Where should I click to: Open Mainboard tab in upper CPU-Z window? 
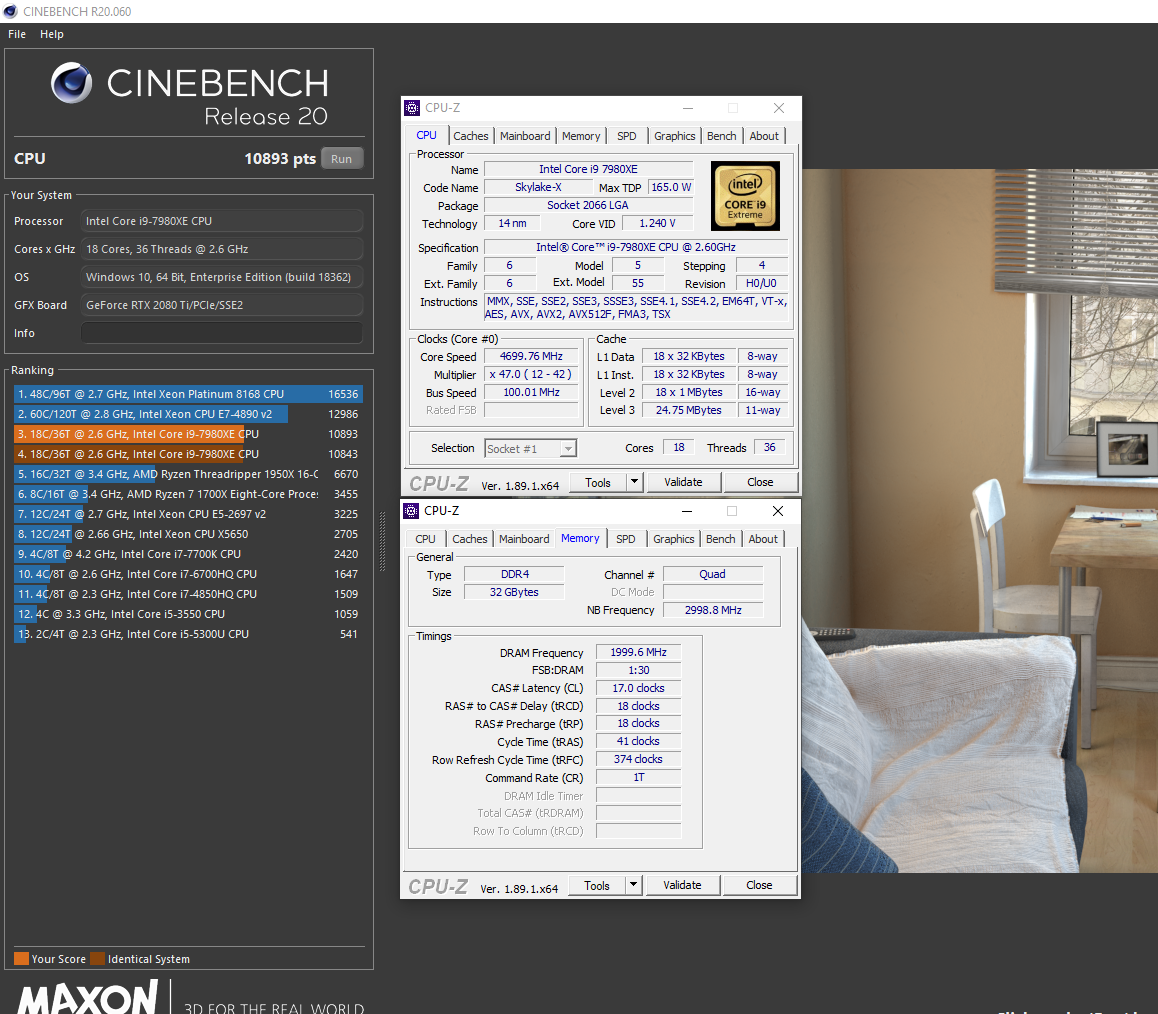(x=525, y=136)
